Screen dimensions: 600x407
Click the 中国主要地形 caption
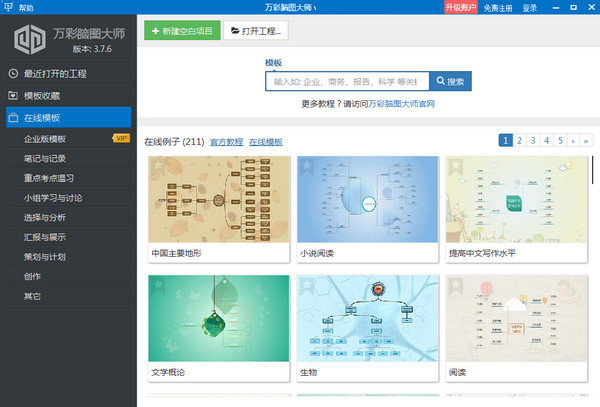click(x=176, y=253)
